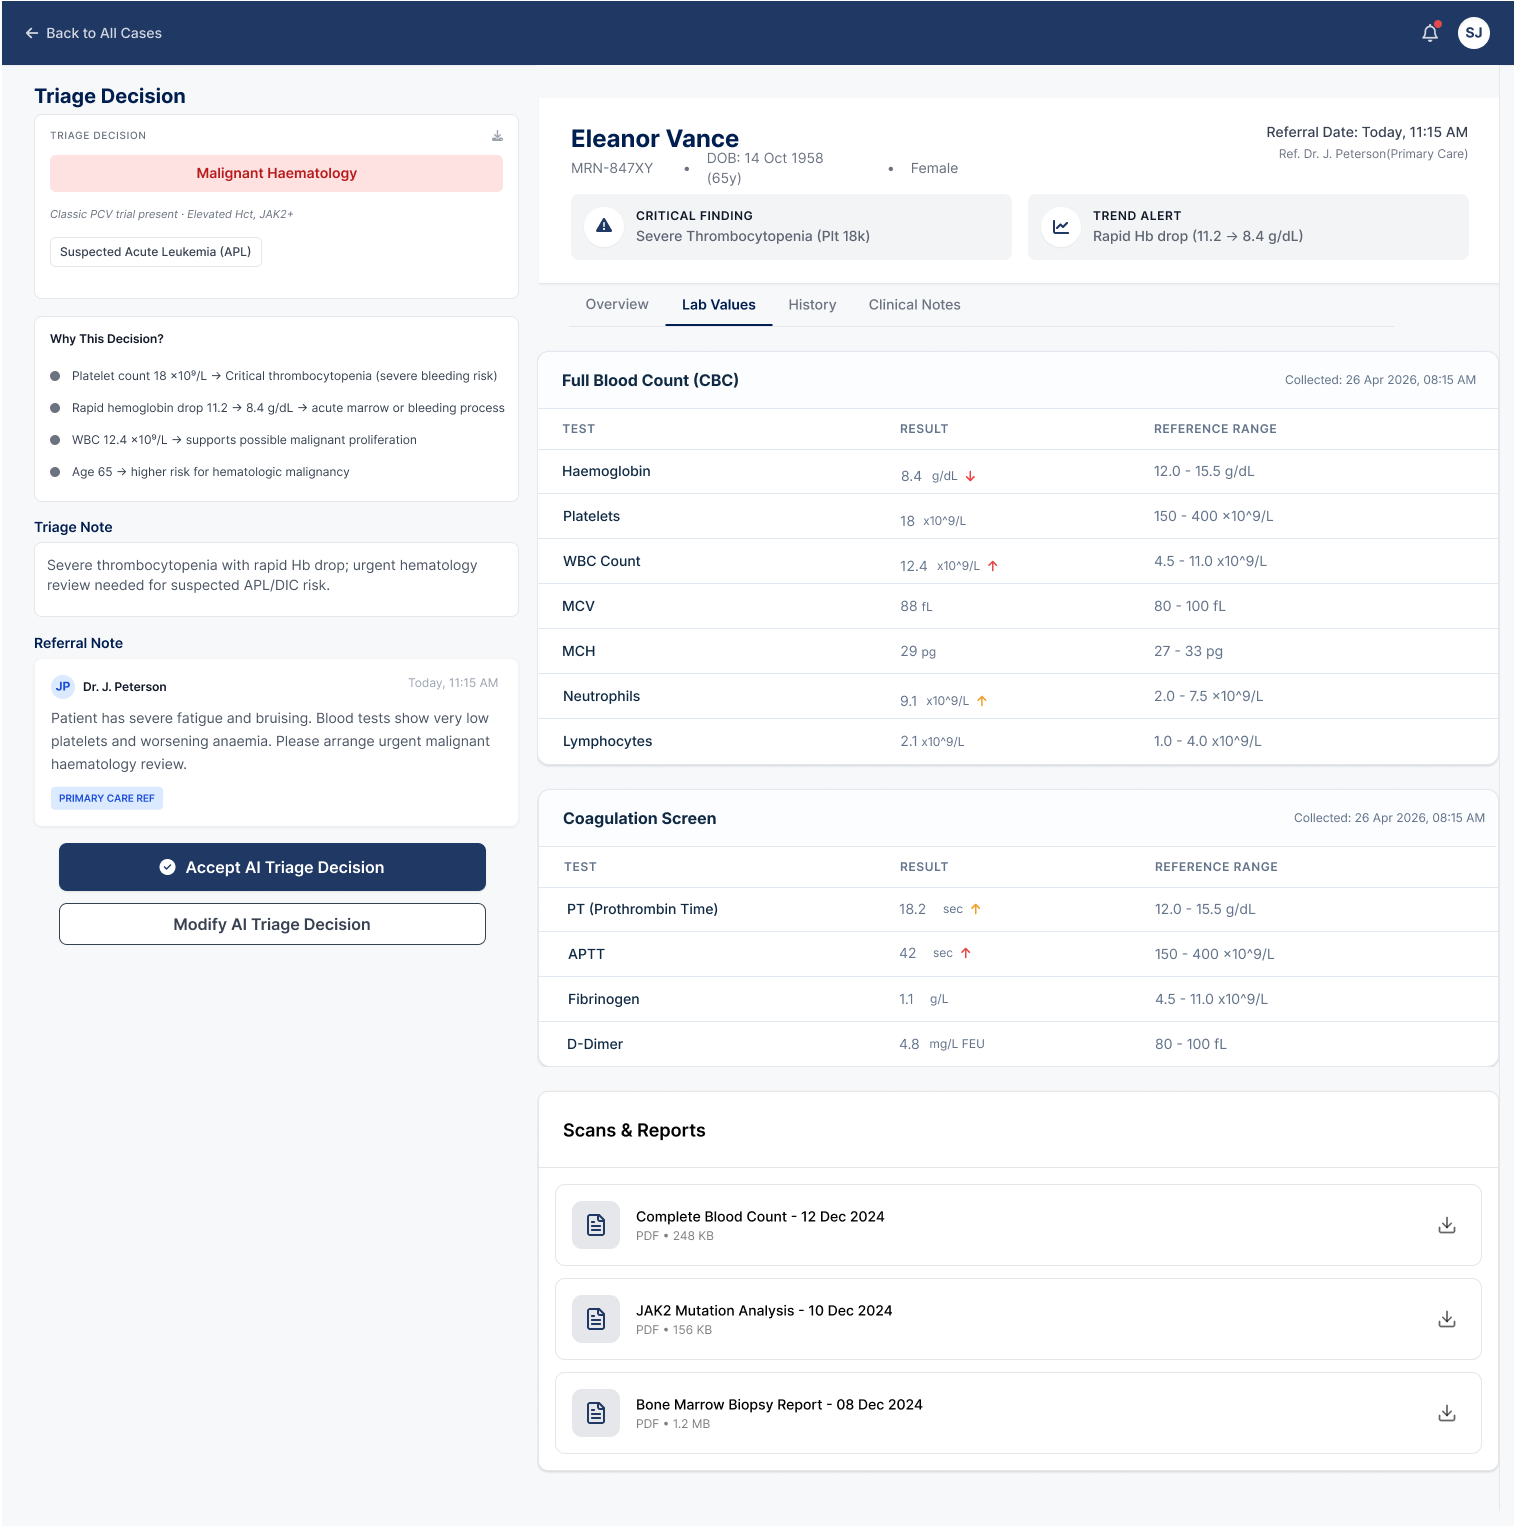The image size is (1516, 1526).
Task: Download the triage decision card
Action: (x=497, y=136)
